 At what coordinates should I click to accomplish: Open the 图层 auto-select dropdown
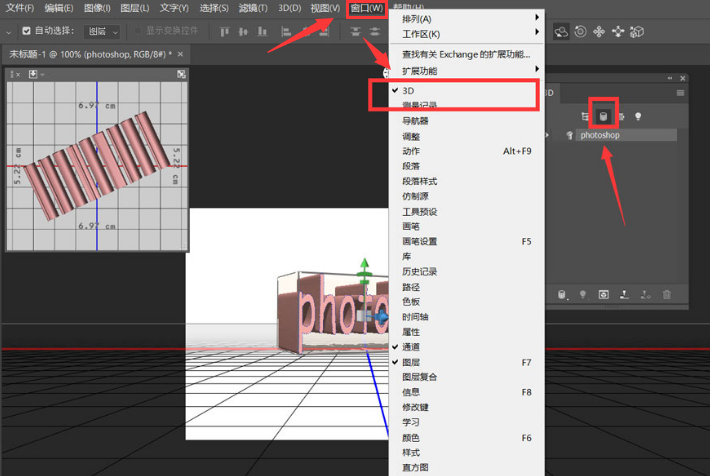pyautogui.click(x=102, y=31)
